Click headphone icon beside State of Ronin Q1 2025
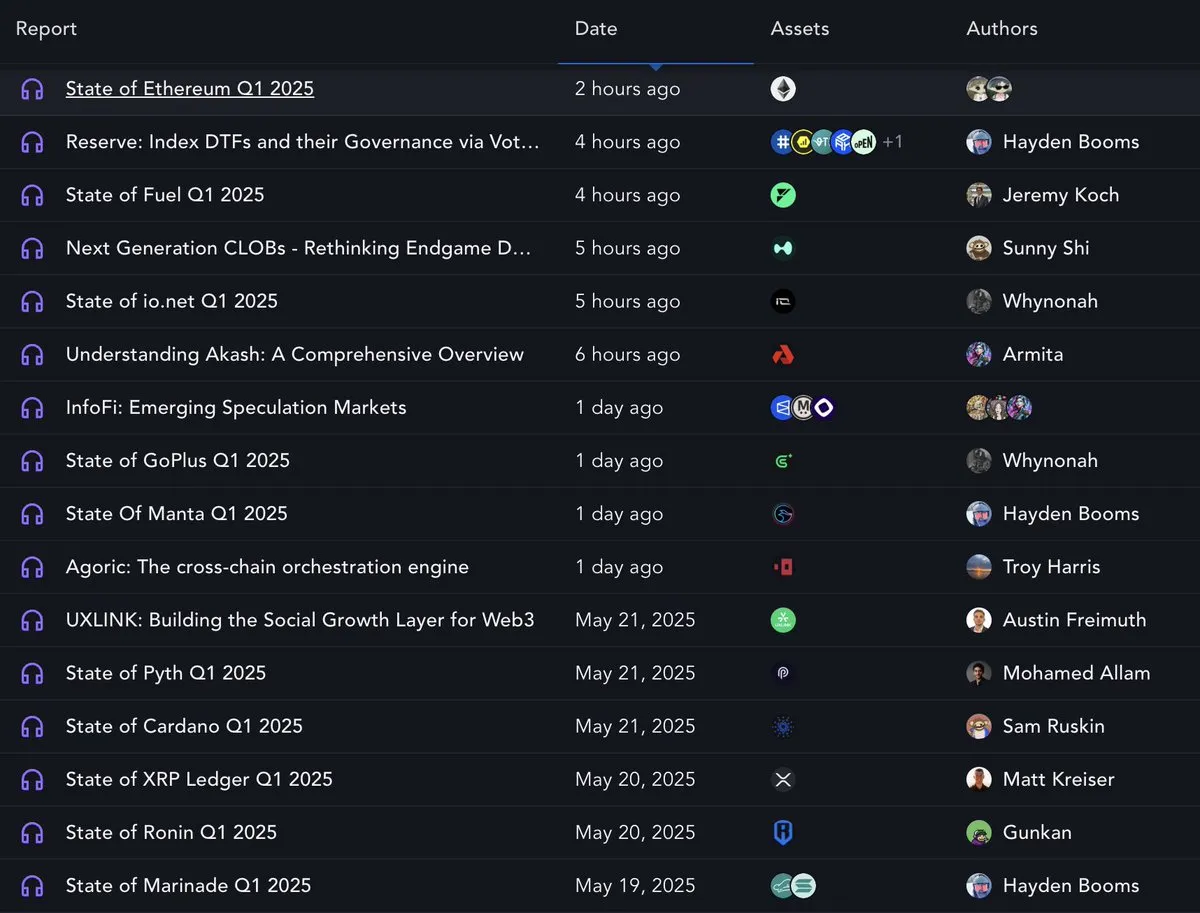1200x913 pixels. 32,832
